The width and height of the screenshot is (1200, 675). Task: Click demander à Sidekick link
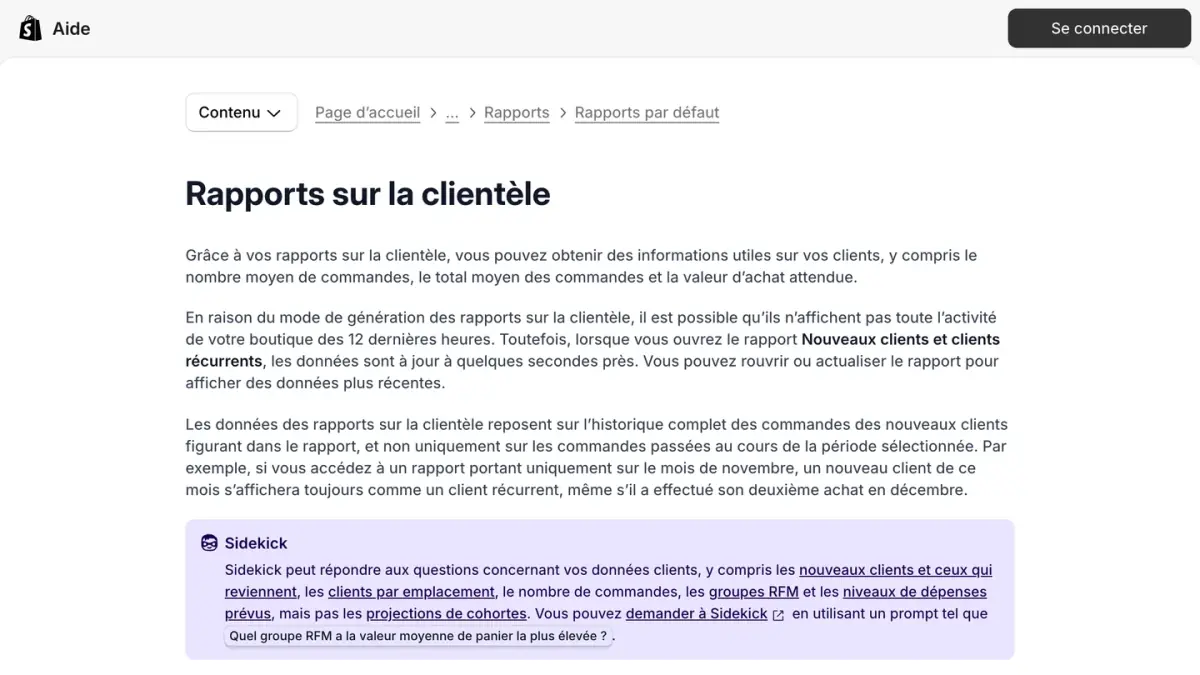(x=696, y=613)
